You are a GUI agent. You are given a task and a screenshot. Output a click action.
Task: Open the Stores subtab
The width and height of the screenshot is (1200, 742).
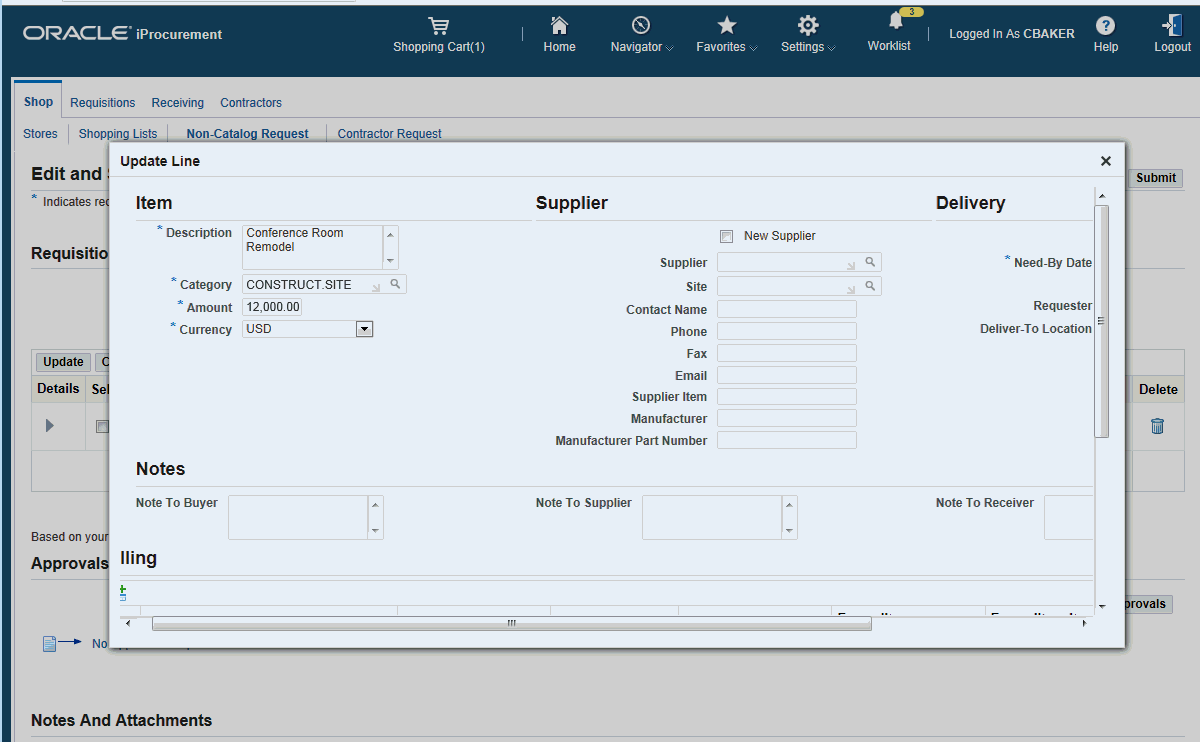point(40,134)
